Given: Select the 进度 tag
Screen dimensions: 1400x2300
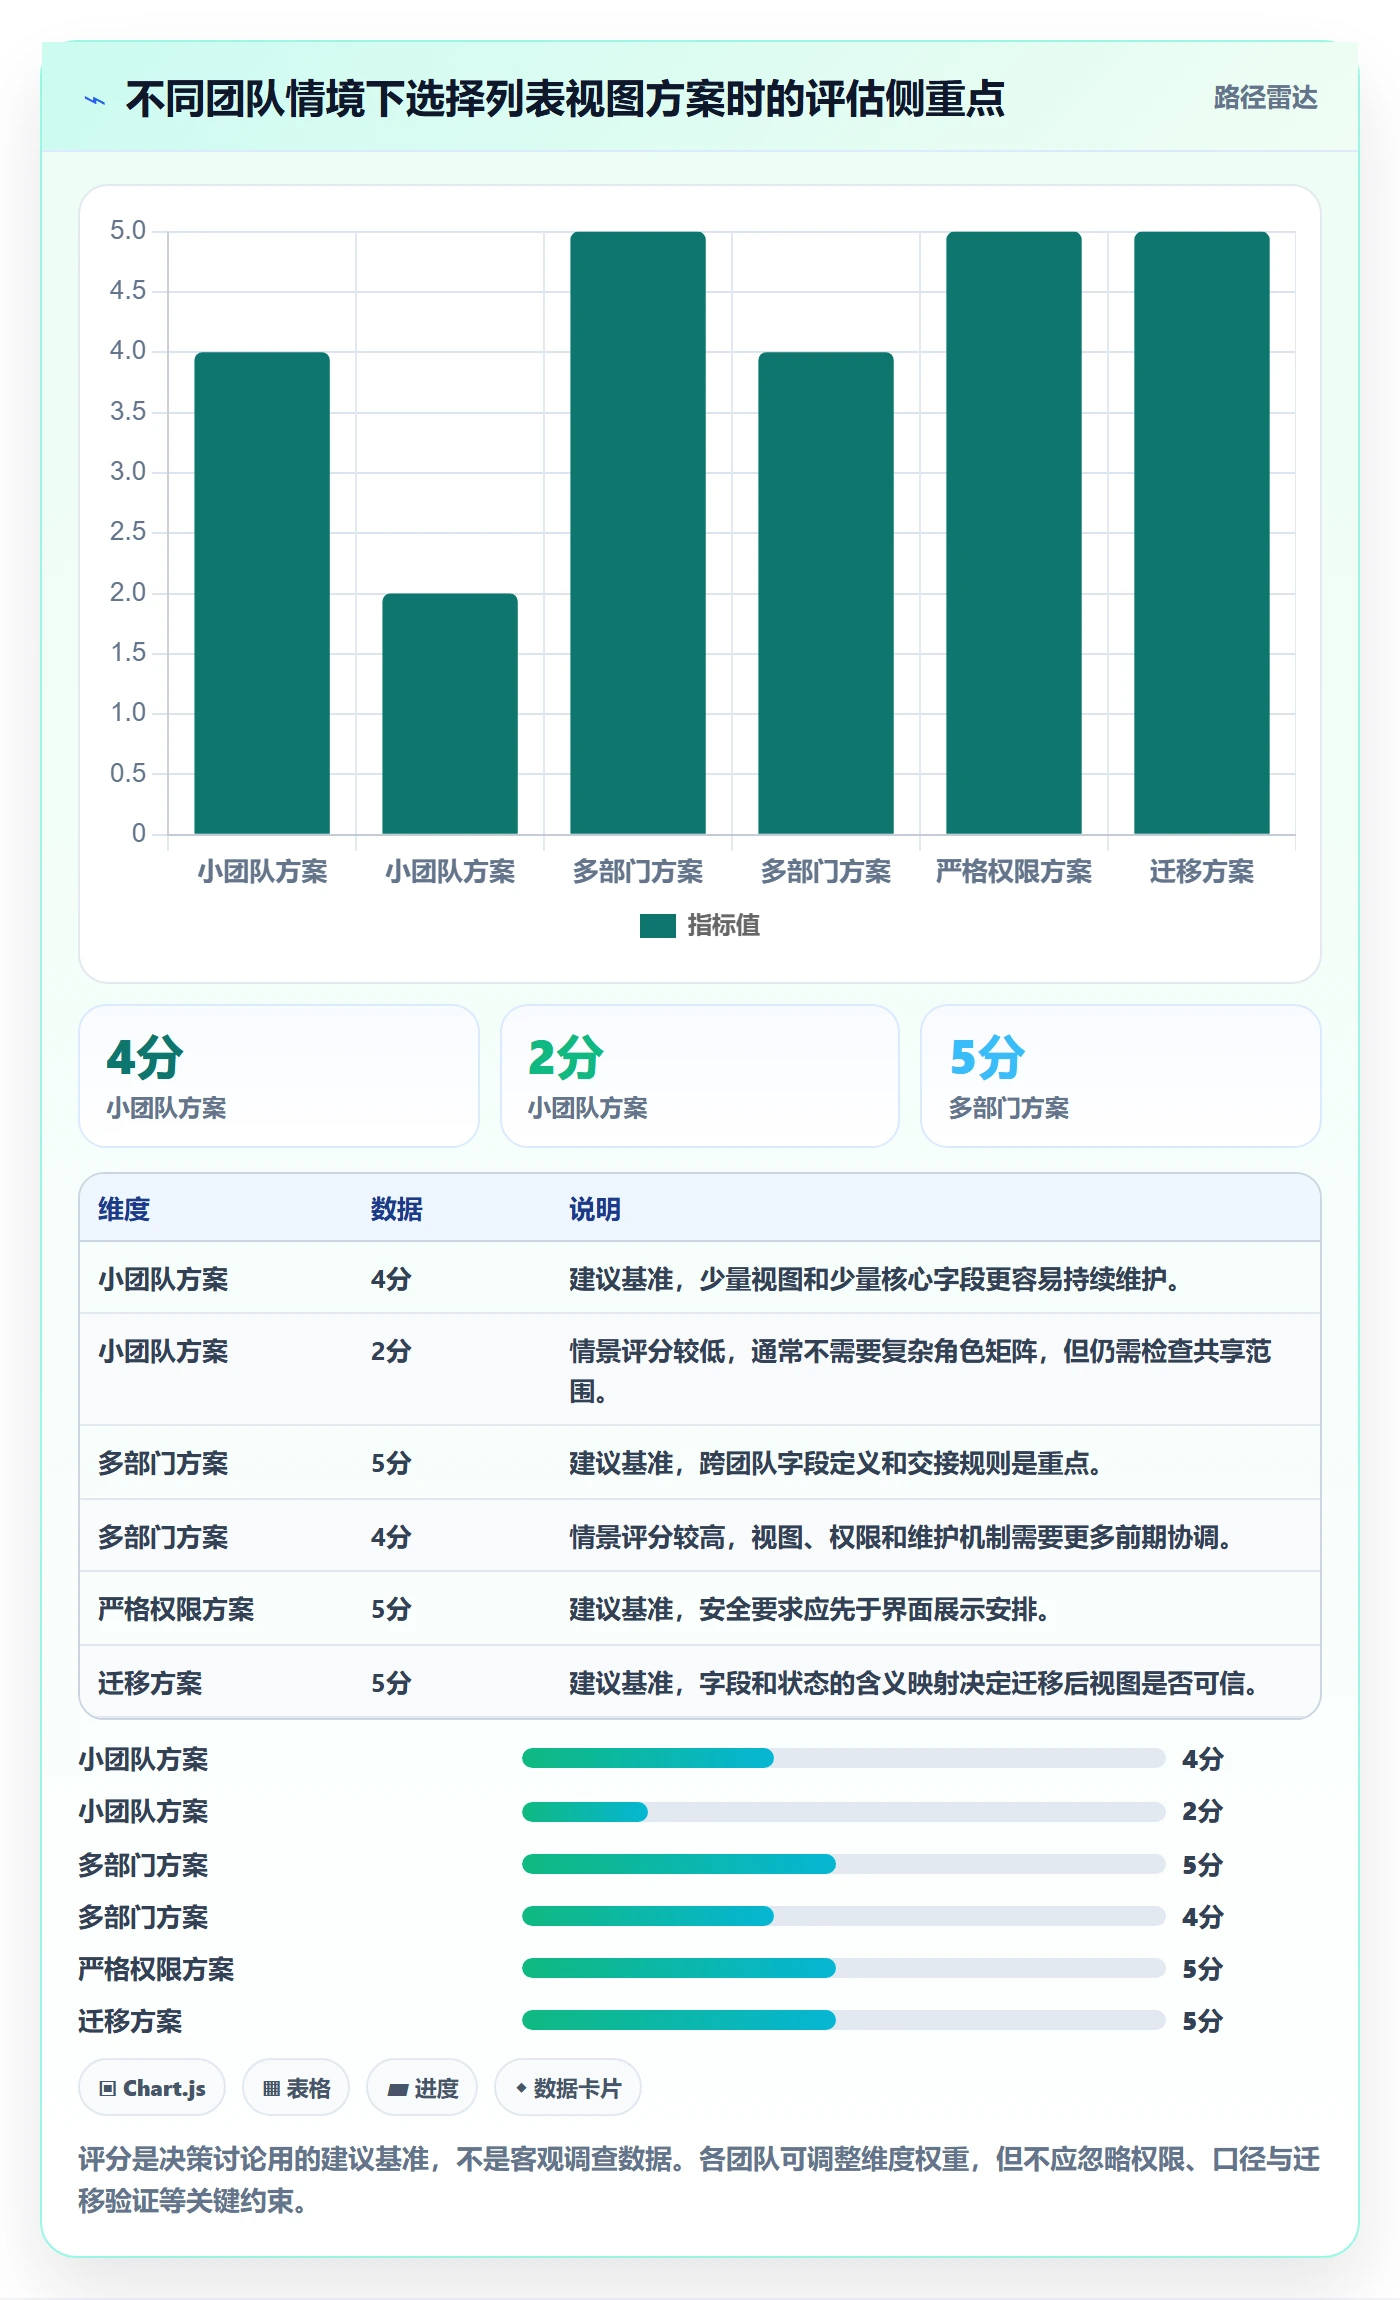Looking at the screenshot, I should 422,2088.
